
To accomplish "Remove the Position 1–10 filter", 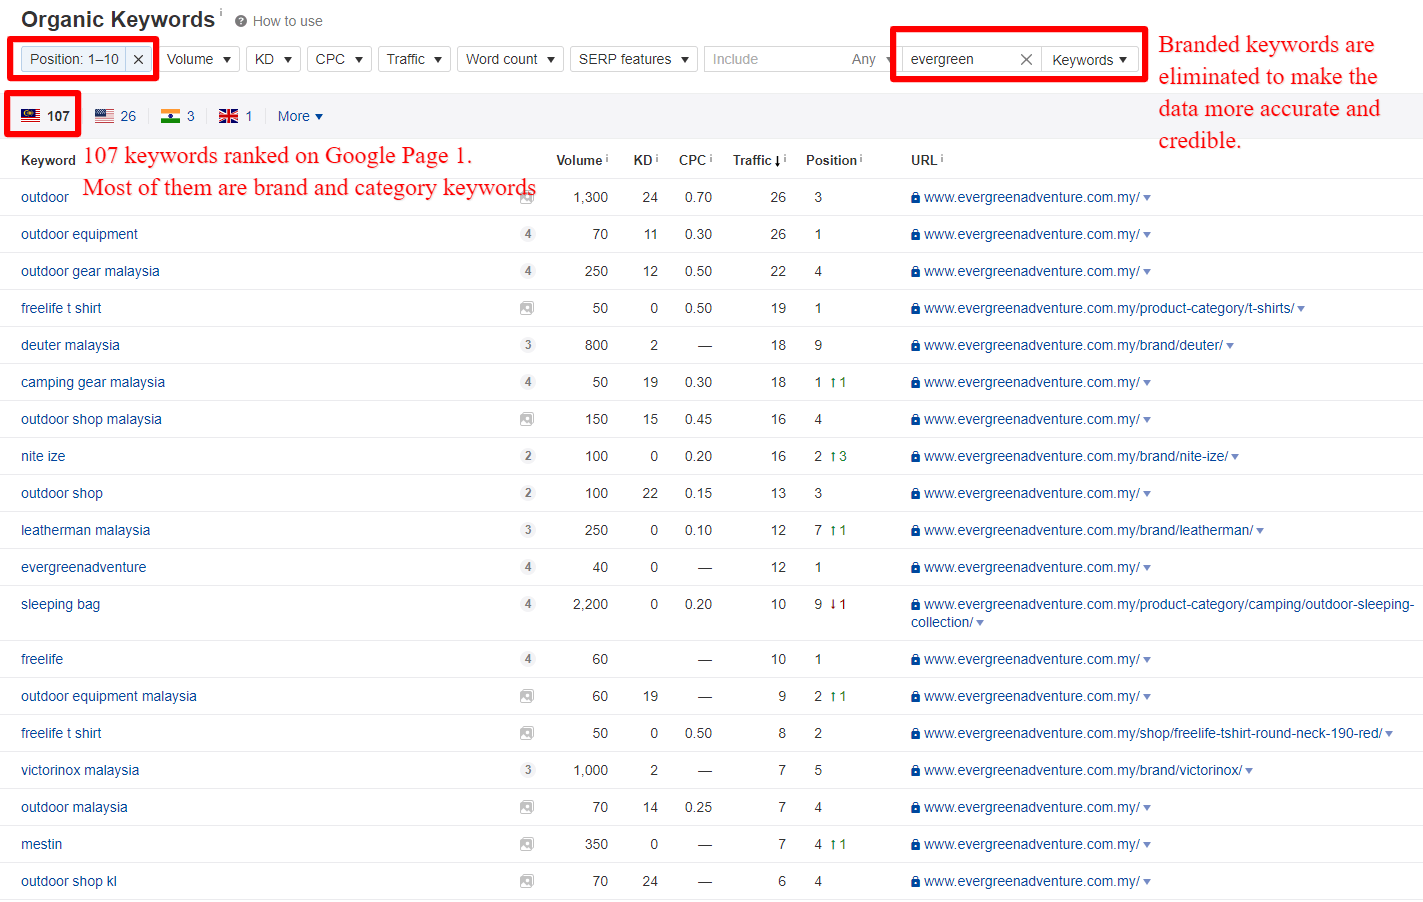I will click(139, 59).
